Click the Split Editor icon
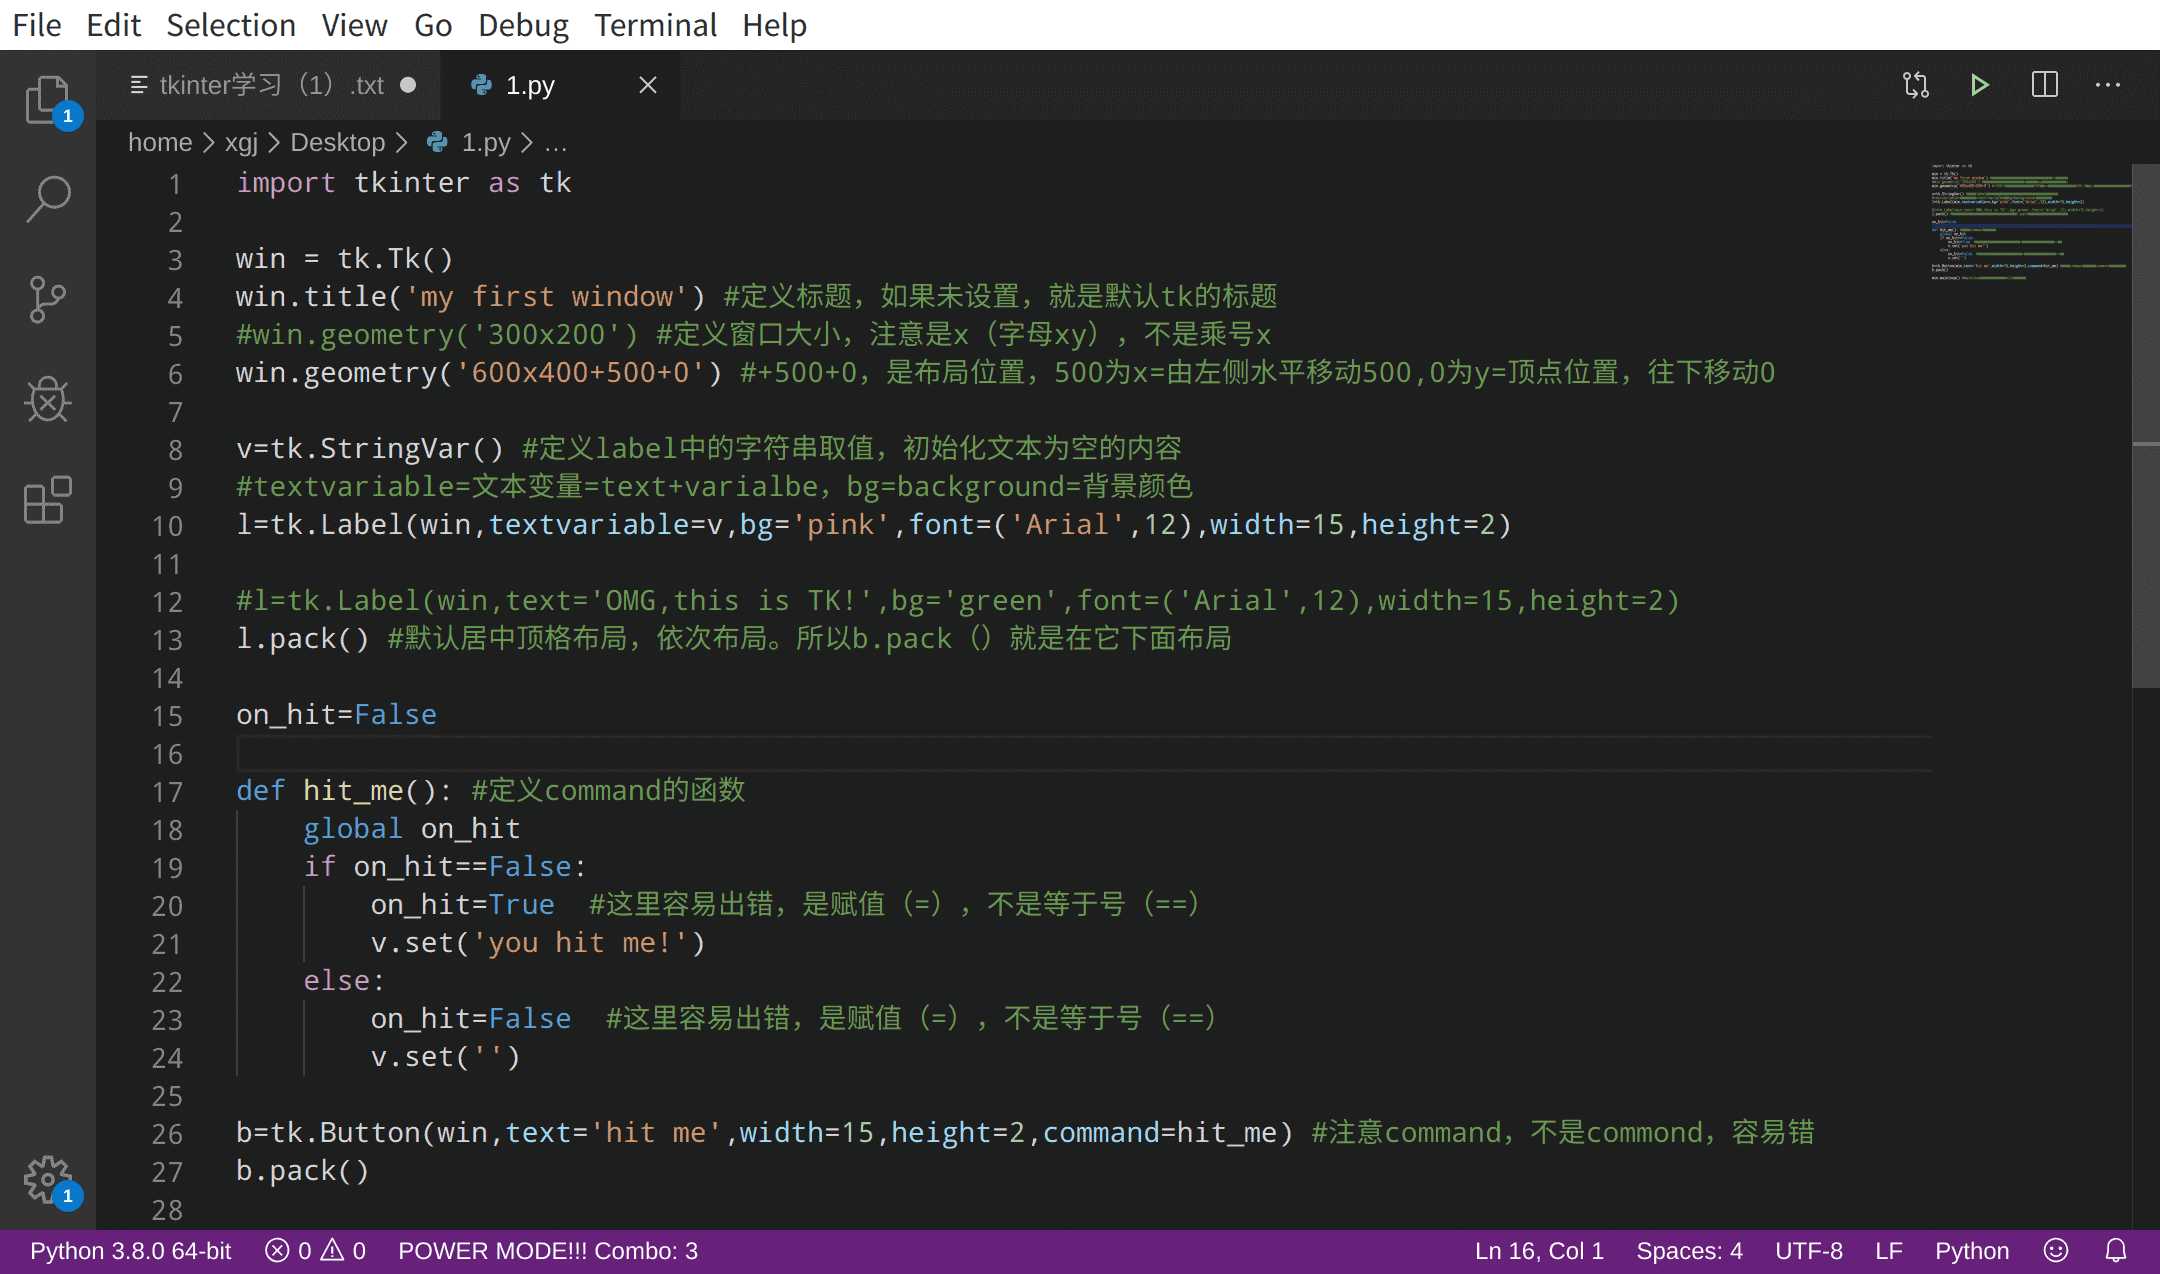This screenshot has width=2160, height=1274. [2045, 83]
